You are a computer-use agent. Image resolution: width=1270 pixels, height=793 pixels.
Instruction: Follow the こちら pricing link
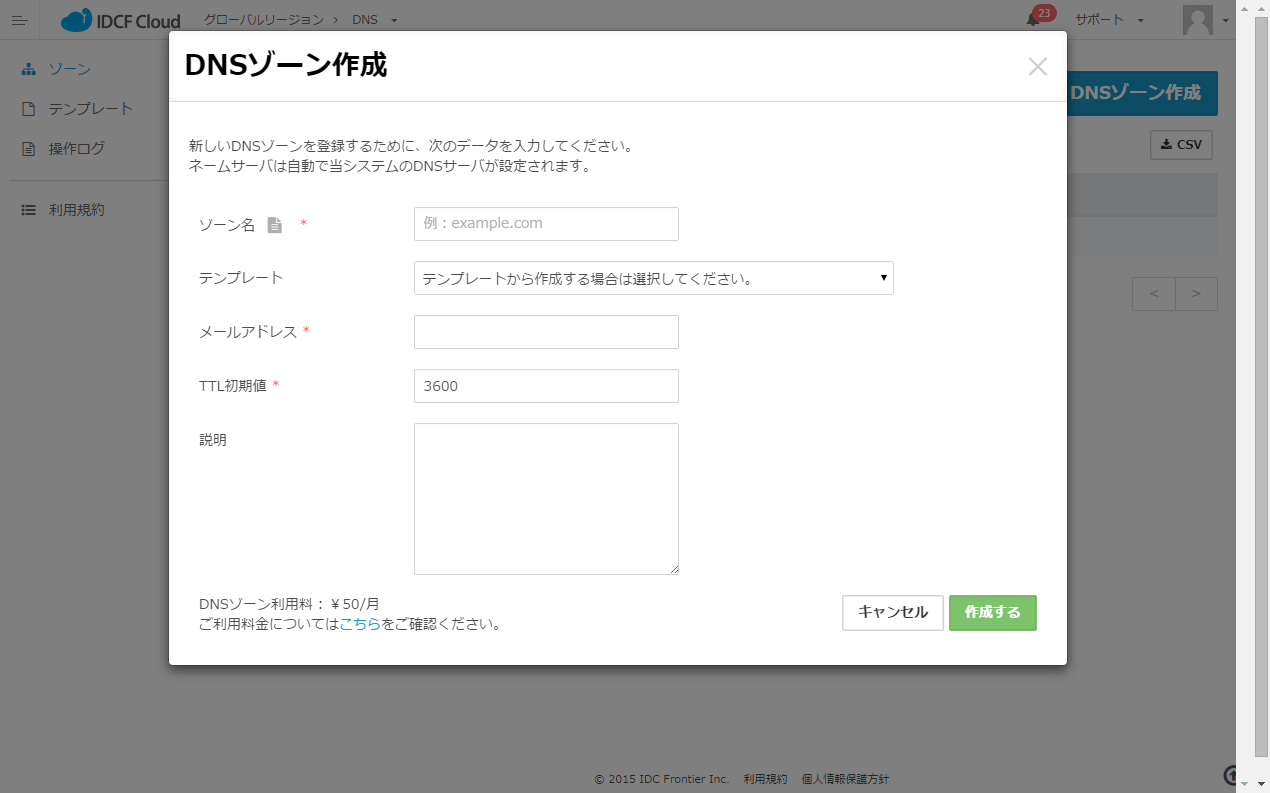pyautogui.click(x=360, y=624)
